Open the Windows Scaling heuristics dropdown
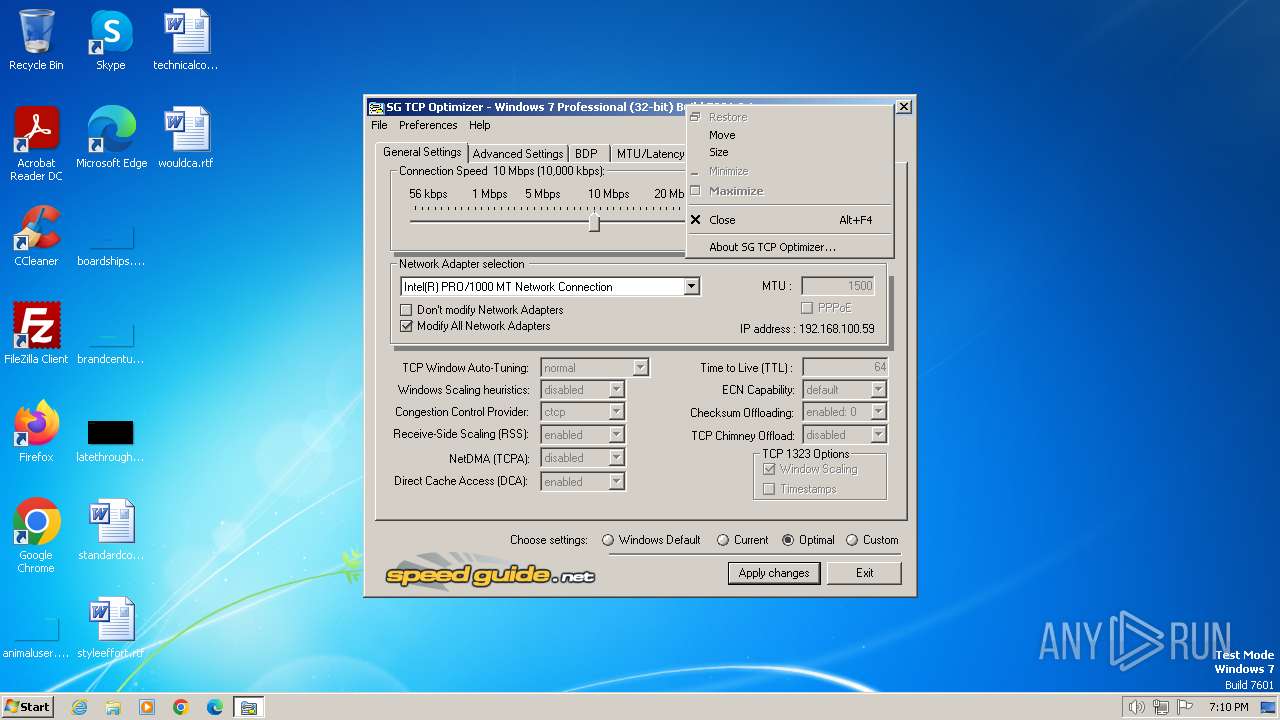Viewport: 1280px width, 720px height. (x=617, y=390)
